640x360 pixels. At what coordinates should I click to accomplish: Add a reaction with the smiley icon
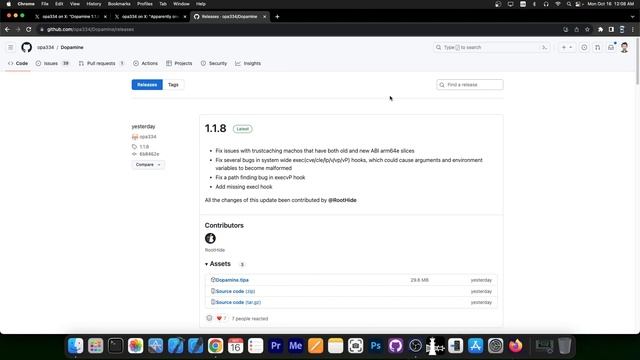click(x=209, y=318)
